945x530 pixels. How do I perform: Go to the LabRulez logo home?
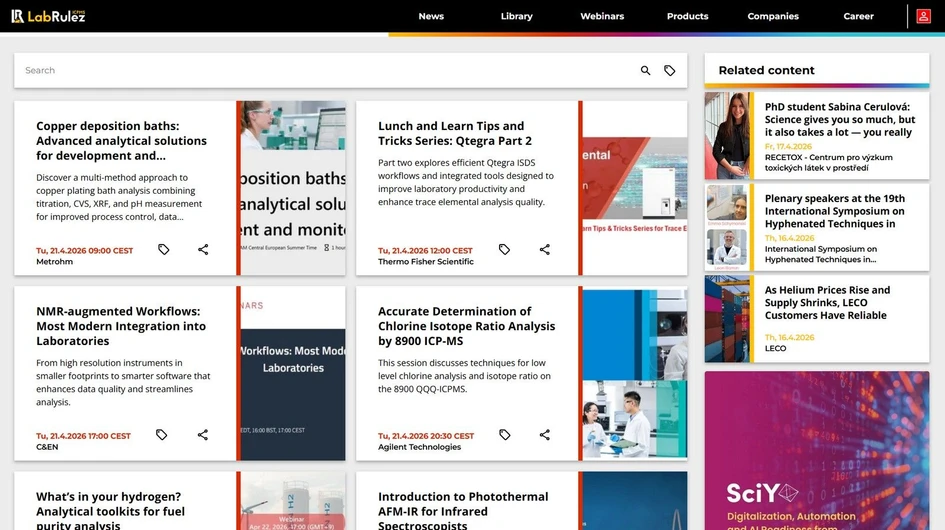click(x=48, y=16)
